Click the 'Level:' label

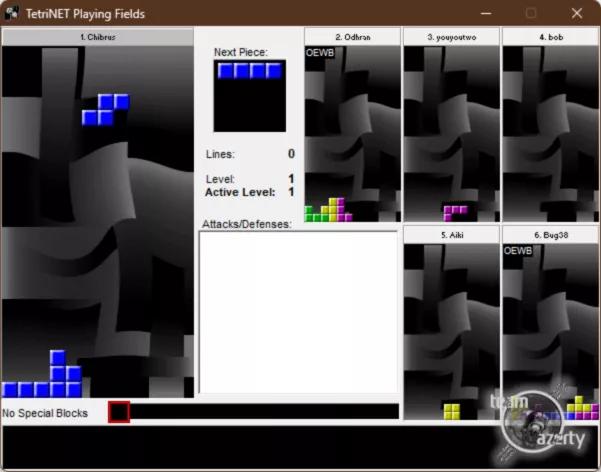click(220, 179)
